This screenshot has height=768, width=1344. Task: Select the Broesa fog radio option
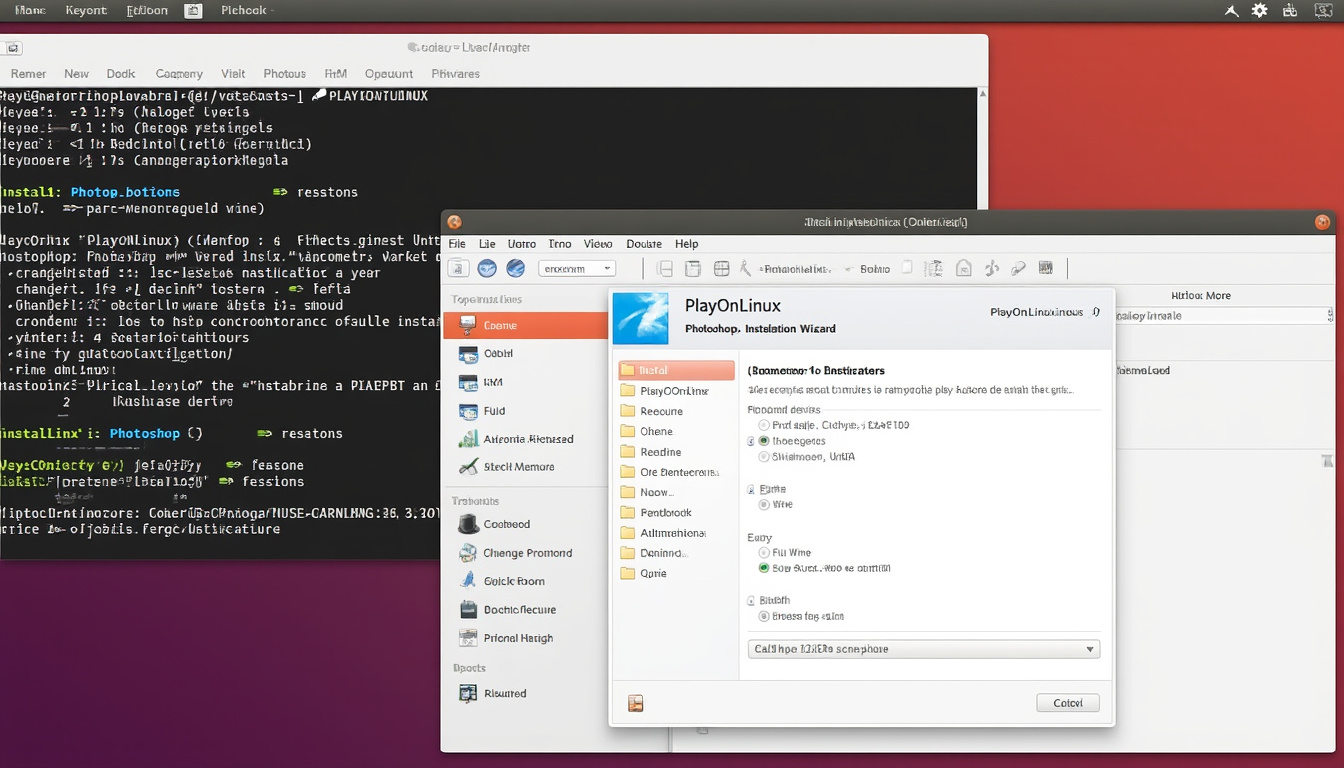pyautogui.click(x=765, y=616)
